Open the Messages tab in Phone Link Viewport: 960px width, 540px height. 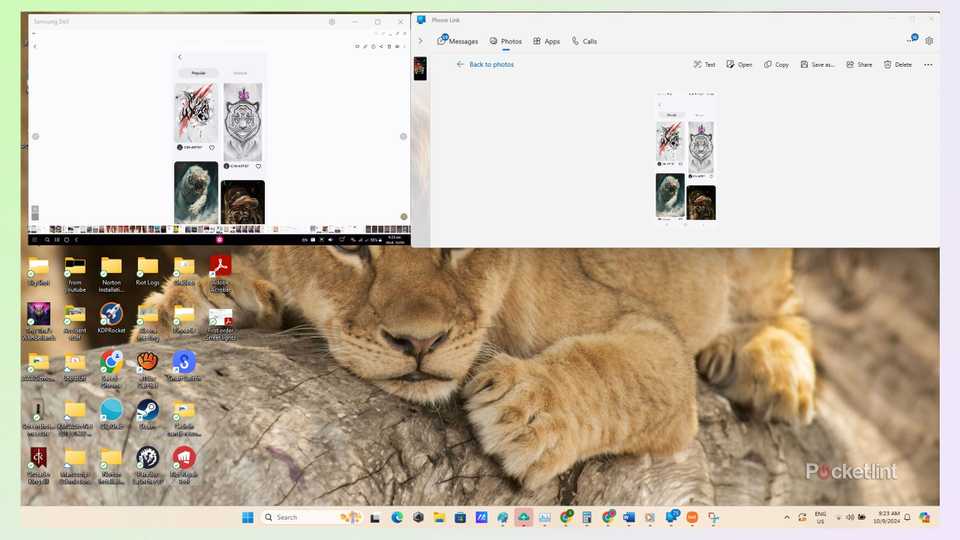(457, 41)
